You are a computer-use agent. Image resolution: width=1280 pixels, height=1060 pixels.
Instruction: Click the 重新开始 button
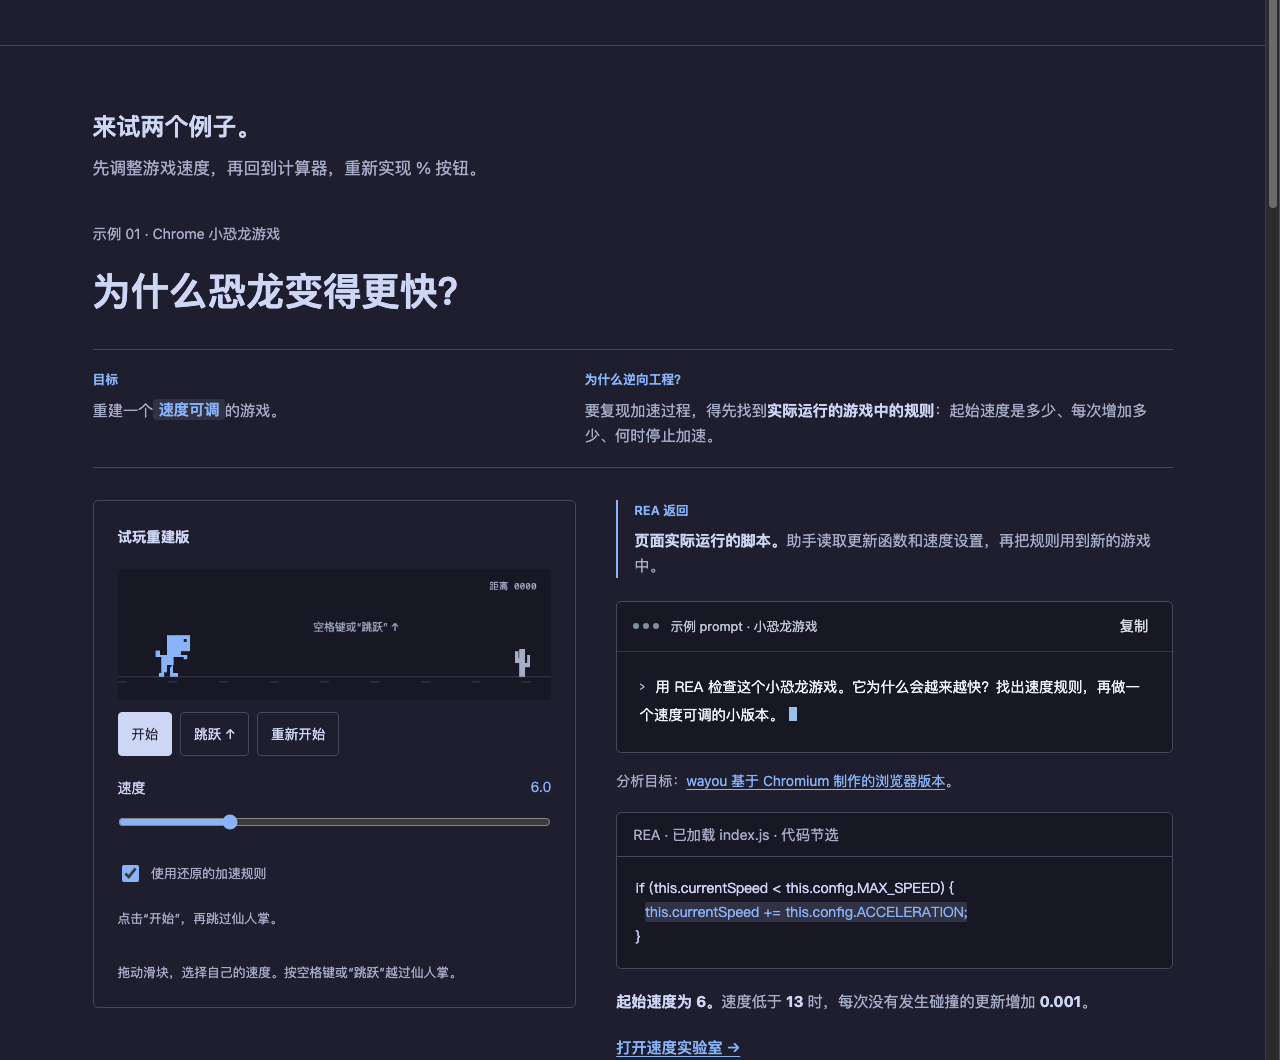298,734
